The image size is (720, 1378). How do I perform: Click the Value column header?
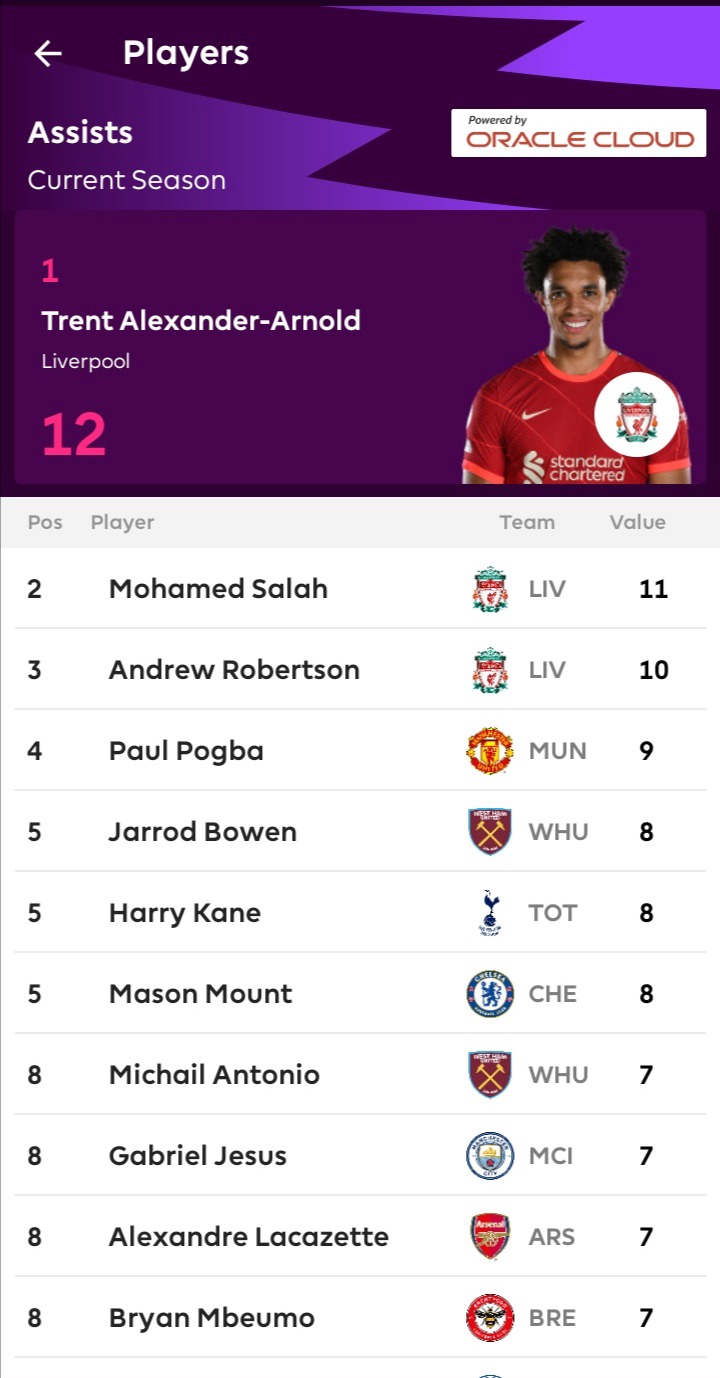[x=637, y=522]
